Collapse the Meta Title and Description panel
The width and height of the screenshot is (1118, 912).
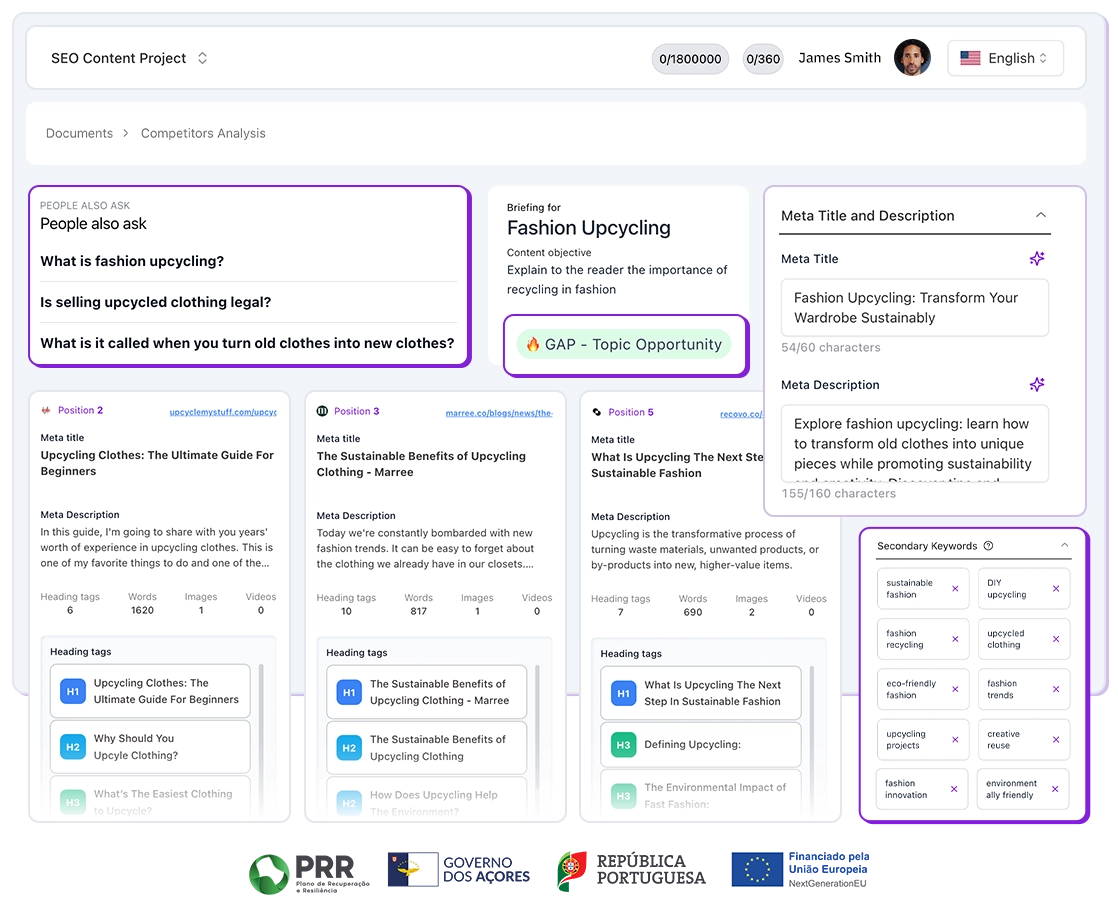point(1041,214)
